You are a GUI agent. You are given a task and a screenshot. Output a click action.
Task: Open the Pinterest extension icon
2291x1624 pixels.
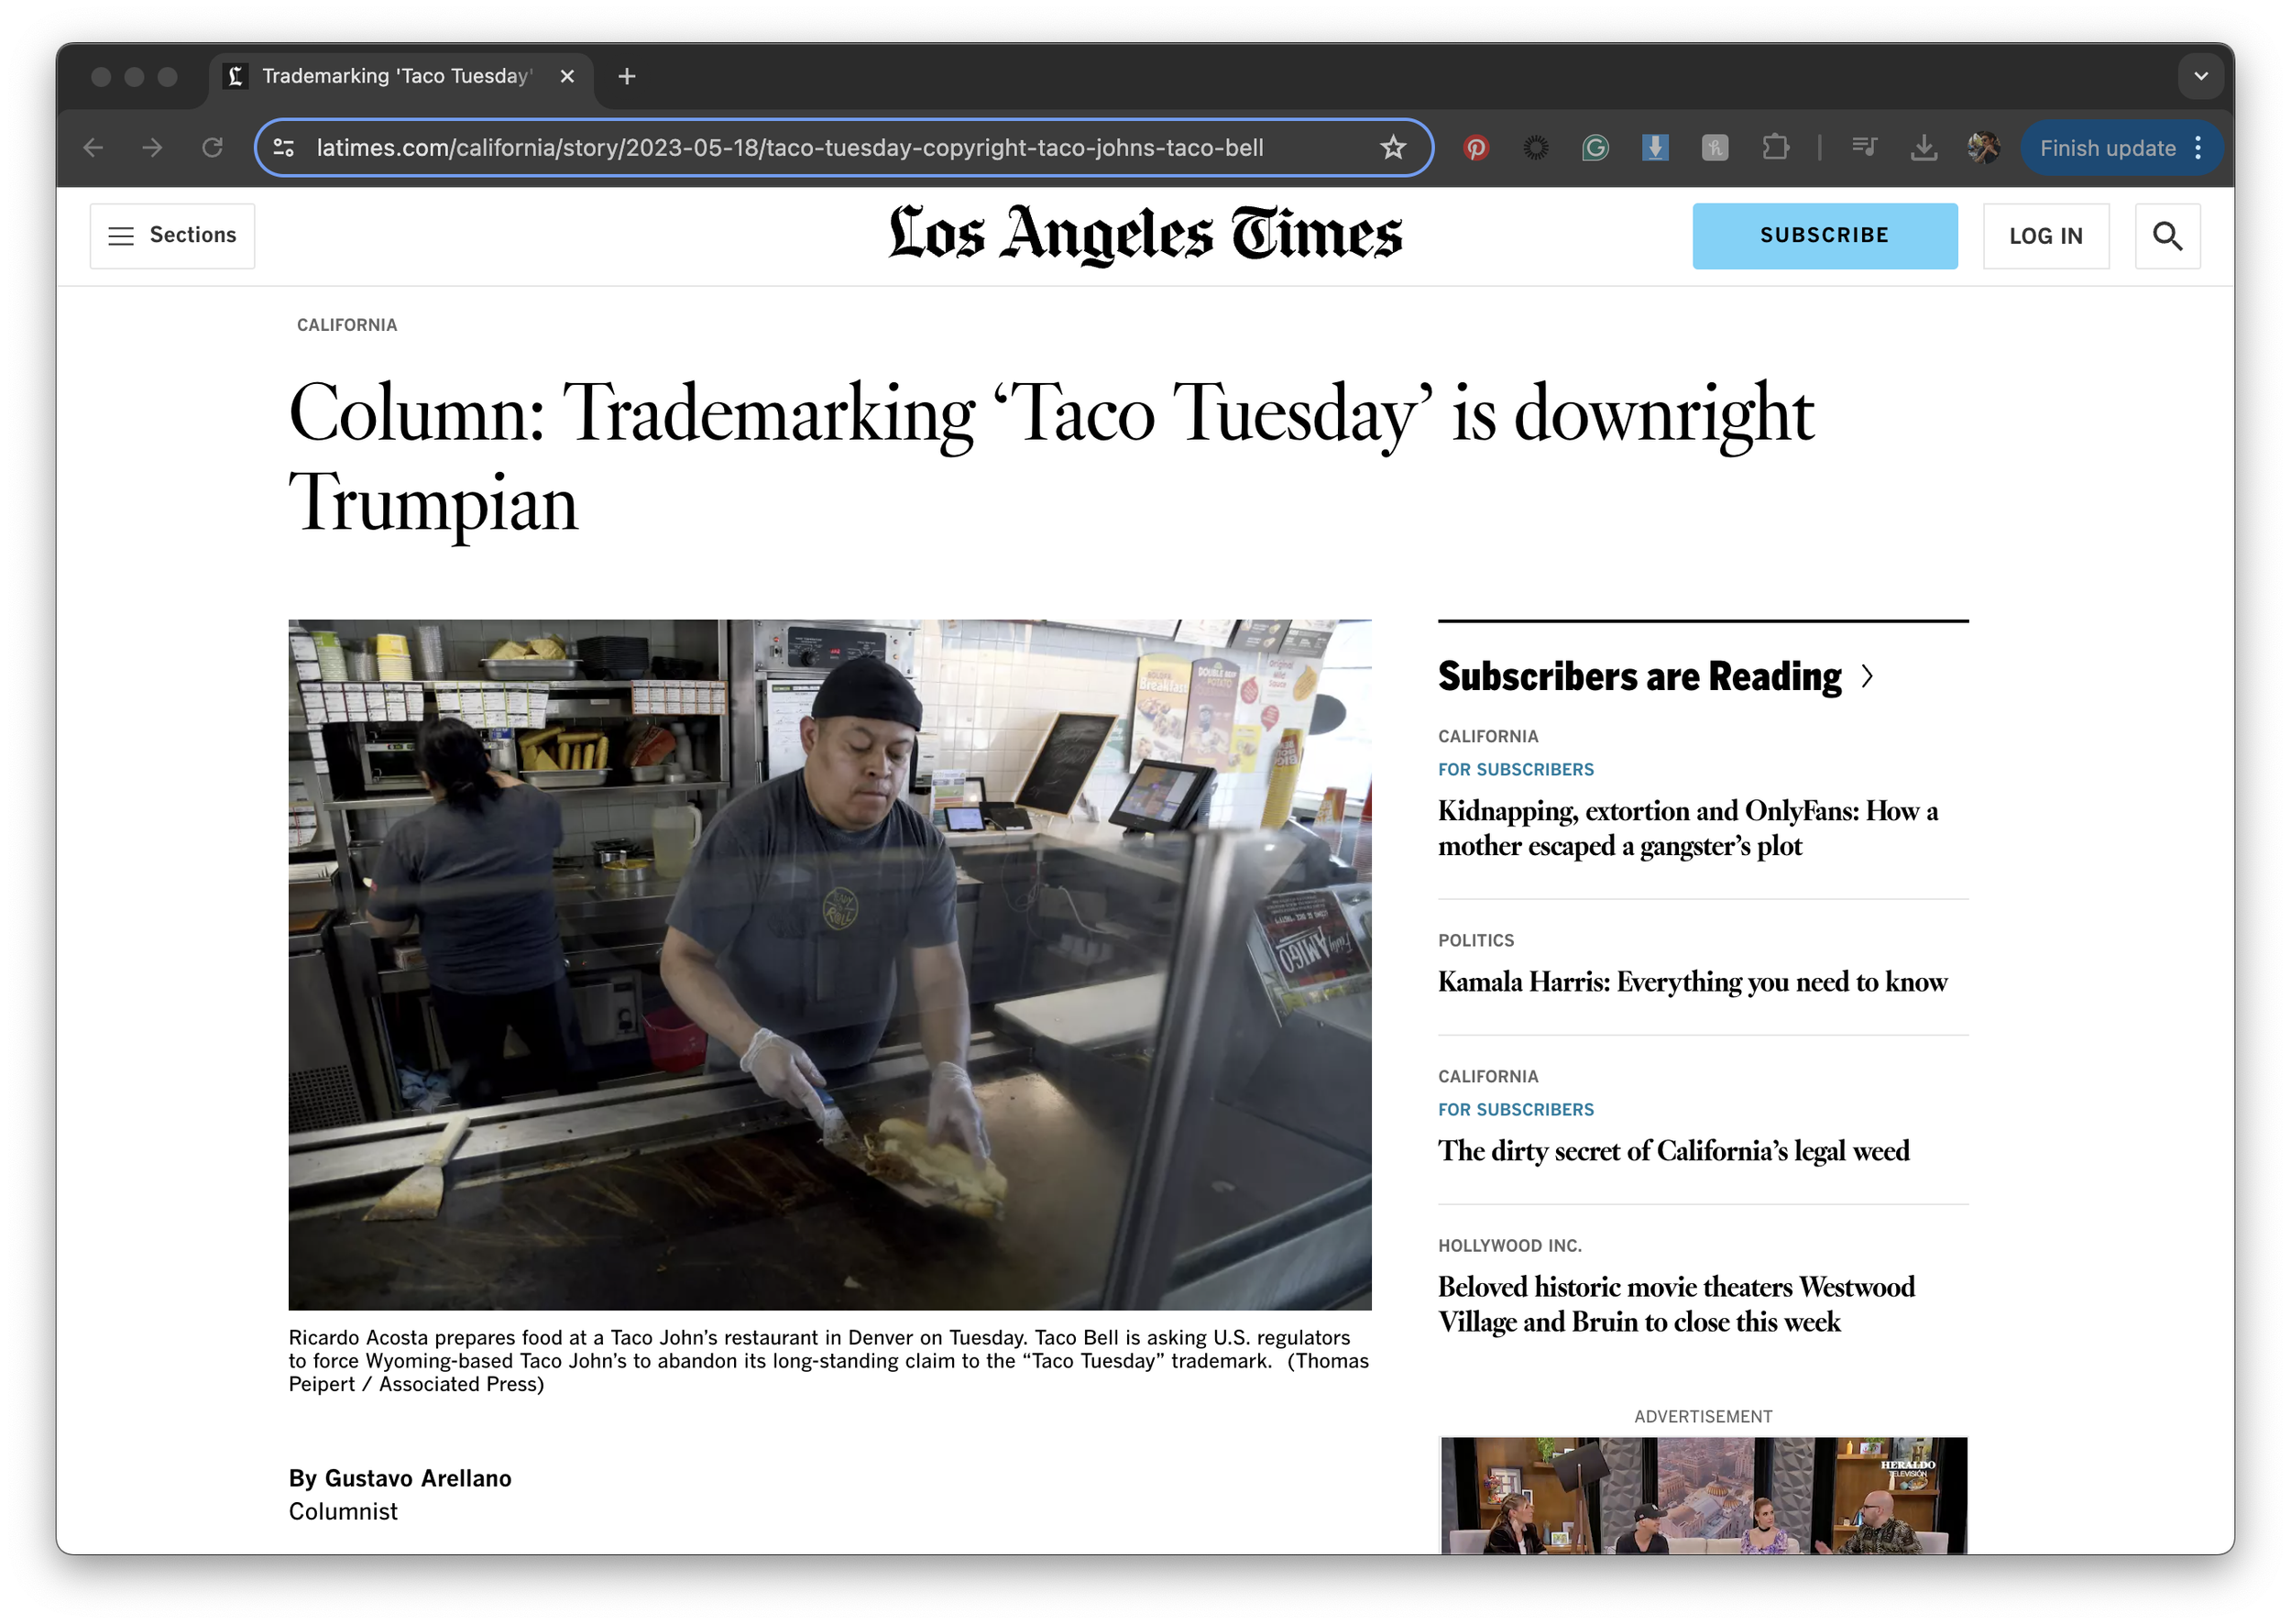point(1476,148)
